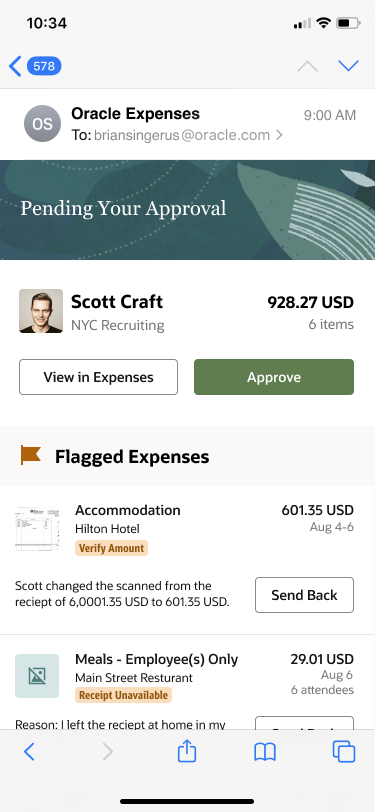Open the Hilton receipt thumbnail

(37, 529)
